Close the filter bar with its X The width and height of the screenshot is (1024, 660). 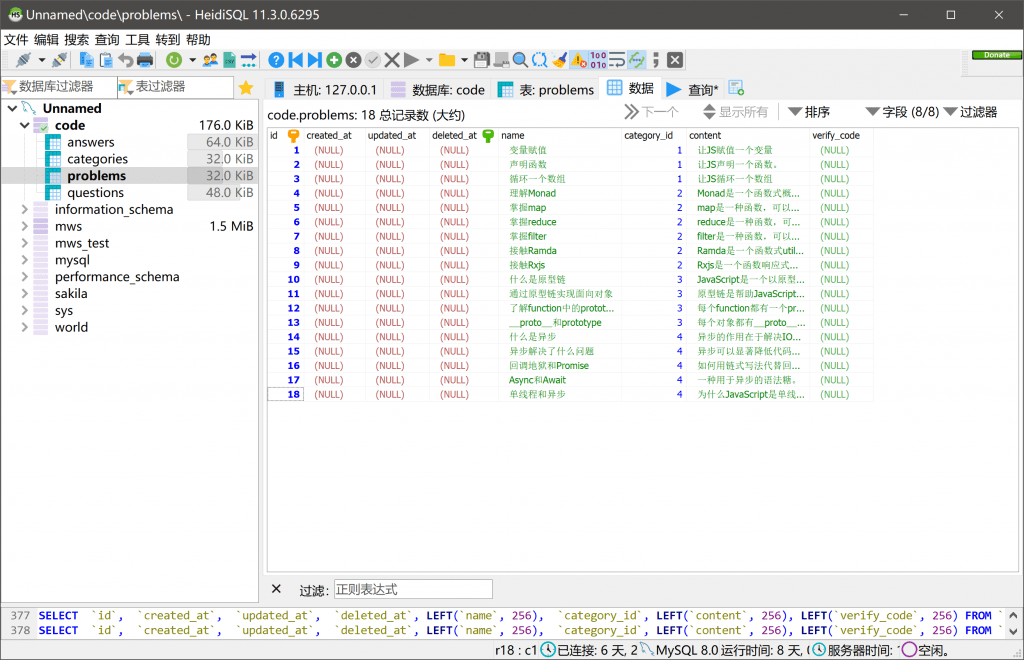pos(276,589)
